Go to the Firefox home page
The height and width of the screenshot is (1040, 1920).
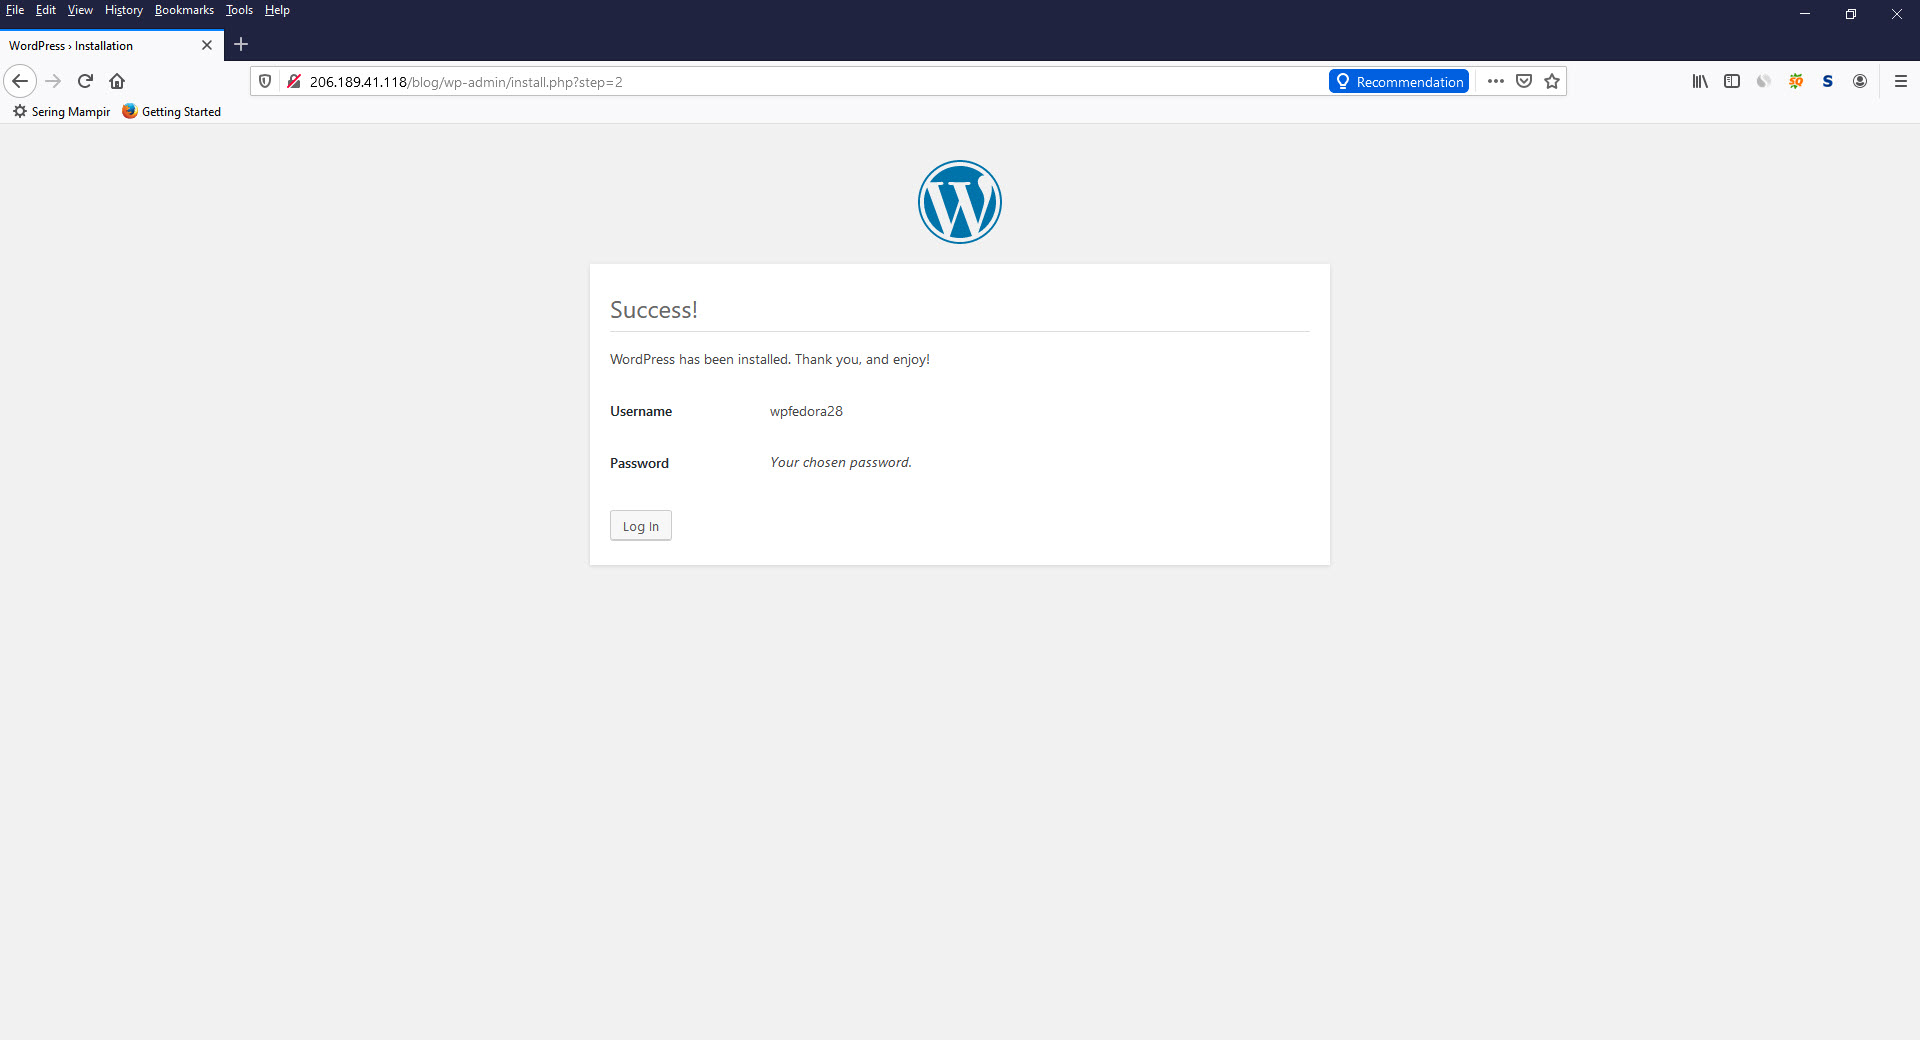click(117, 81)
